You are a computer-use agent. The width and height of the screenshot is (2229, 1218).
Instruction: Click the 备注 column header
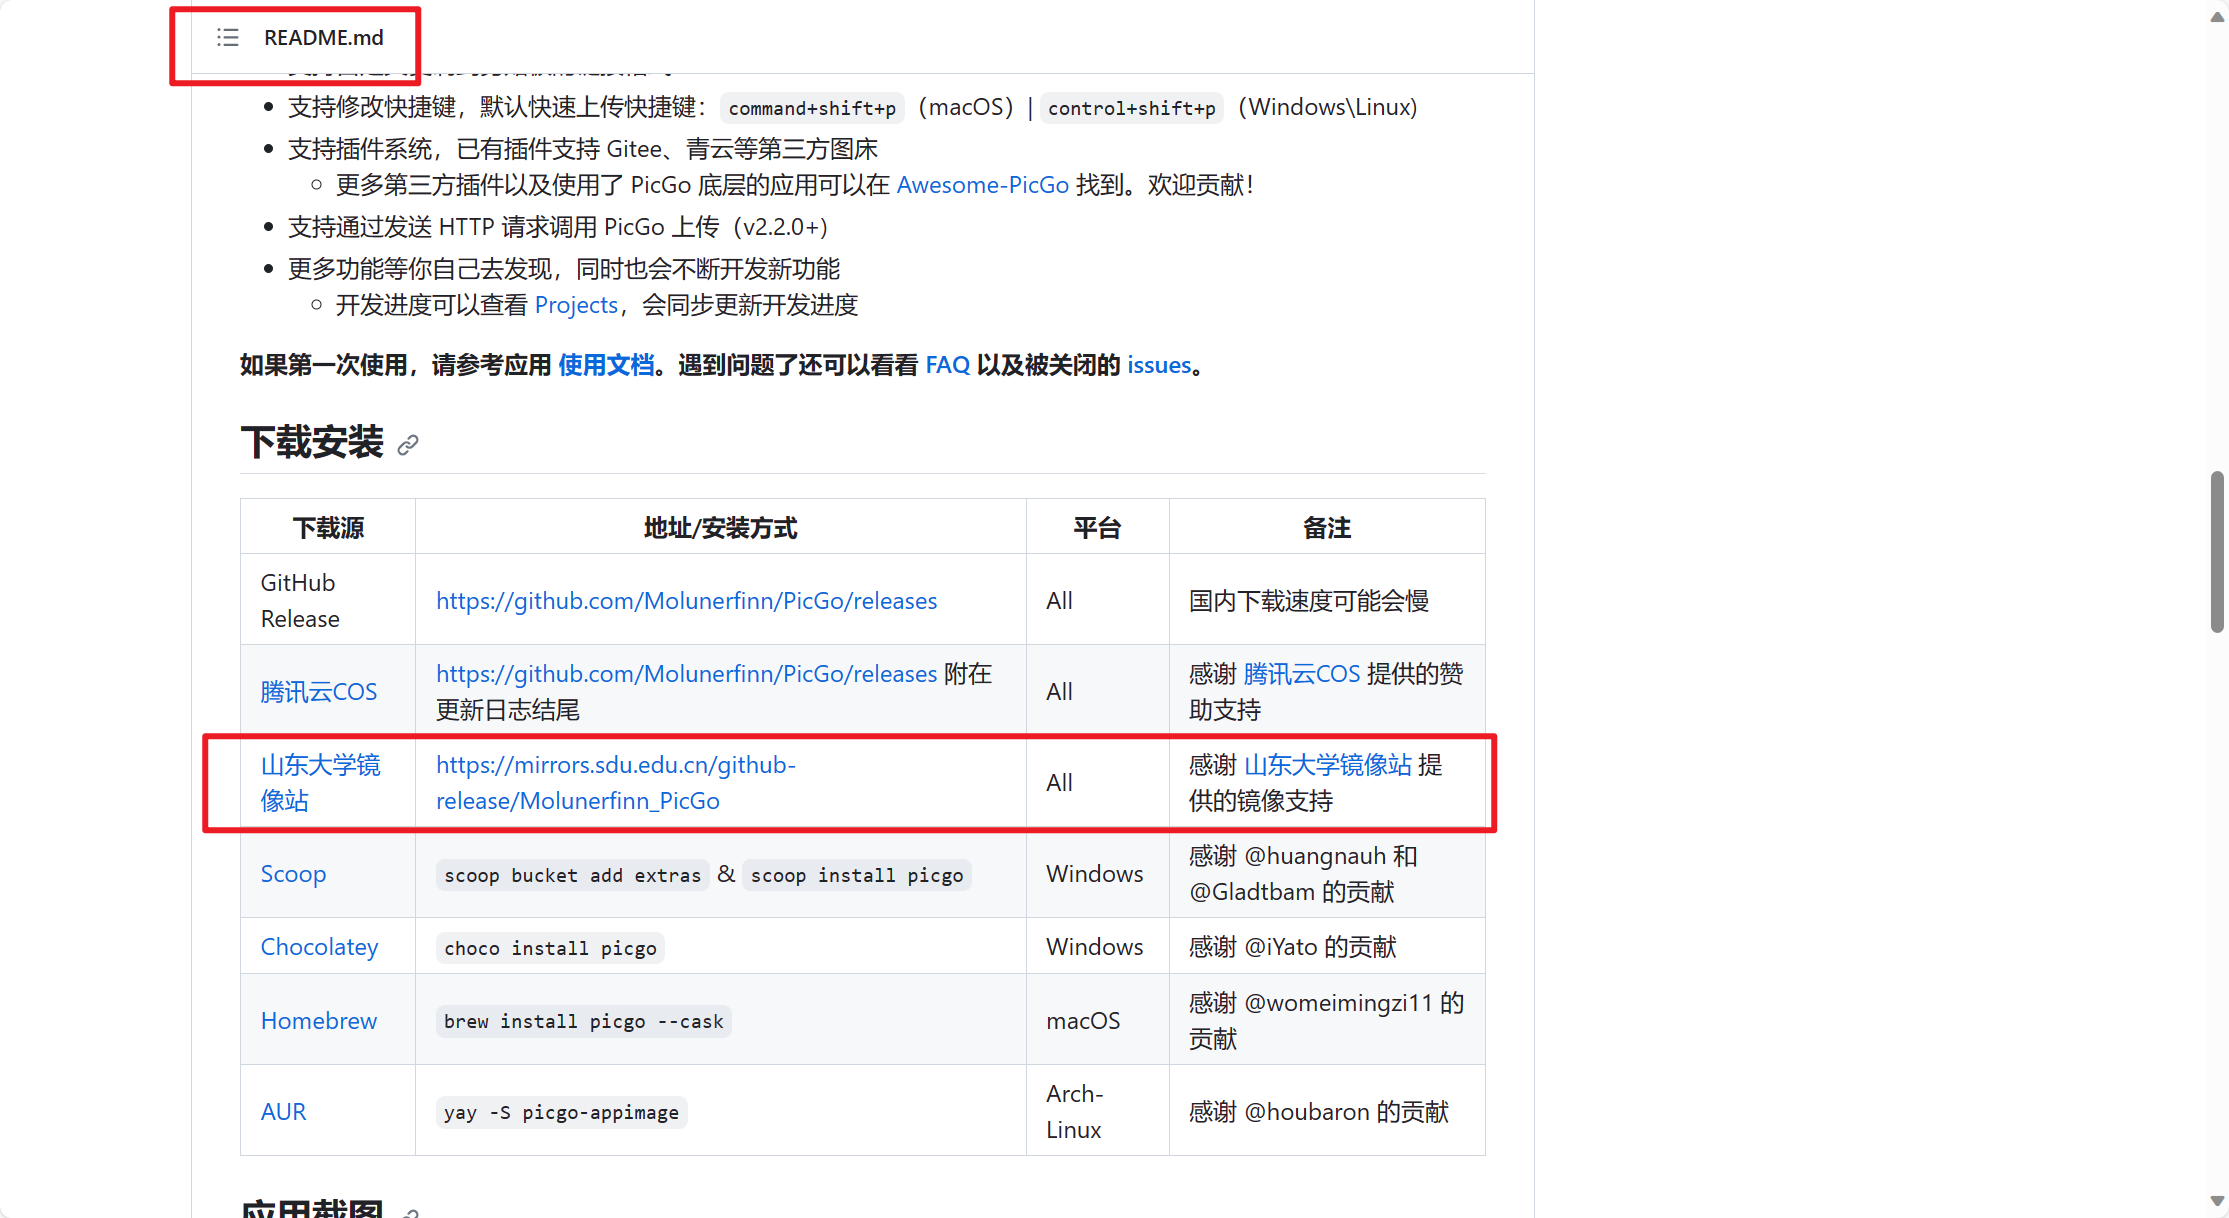click(x=1327, y=527)
